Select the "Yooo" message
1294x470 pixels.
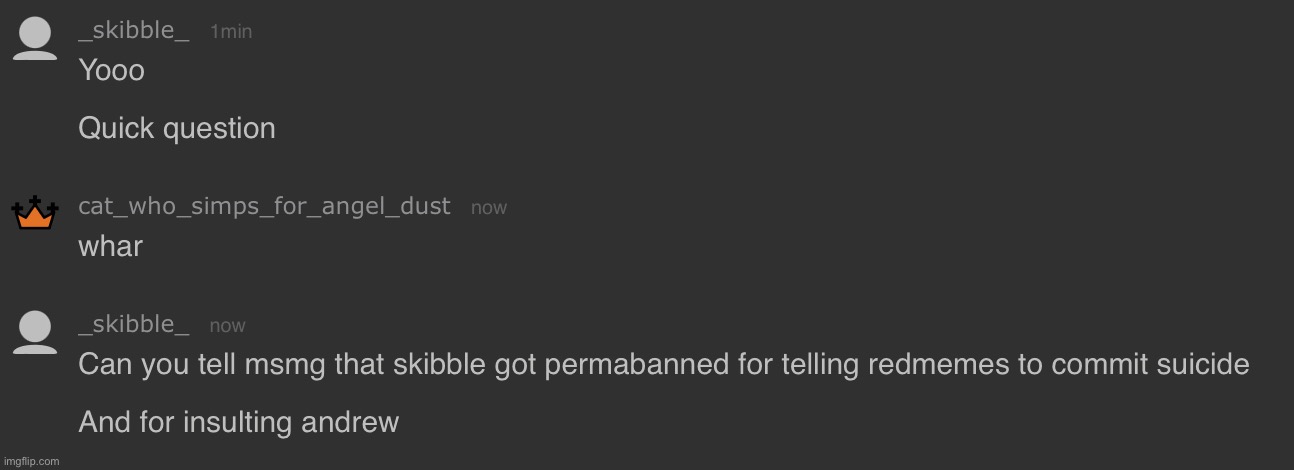pyautogui.click(x=111, y=70)
